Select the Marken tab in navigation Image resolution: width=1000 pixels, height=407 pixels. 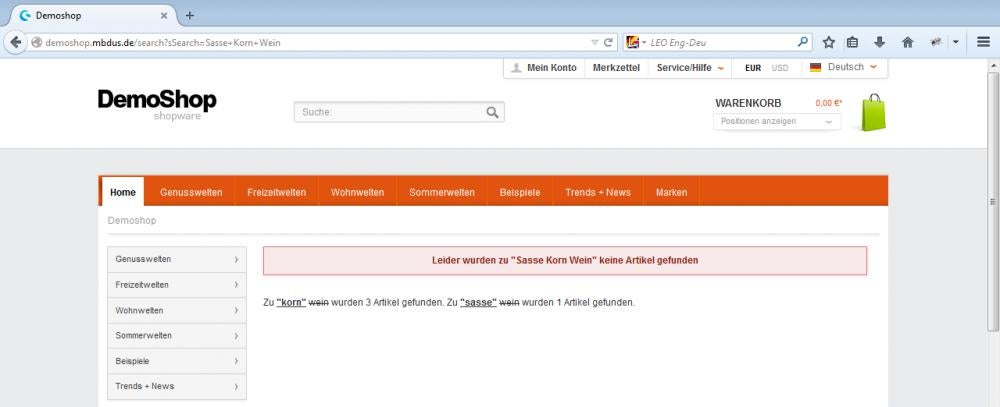[x=671, y=192]
